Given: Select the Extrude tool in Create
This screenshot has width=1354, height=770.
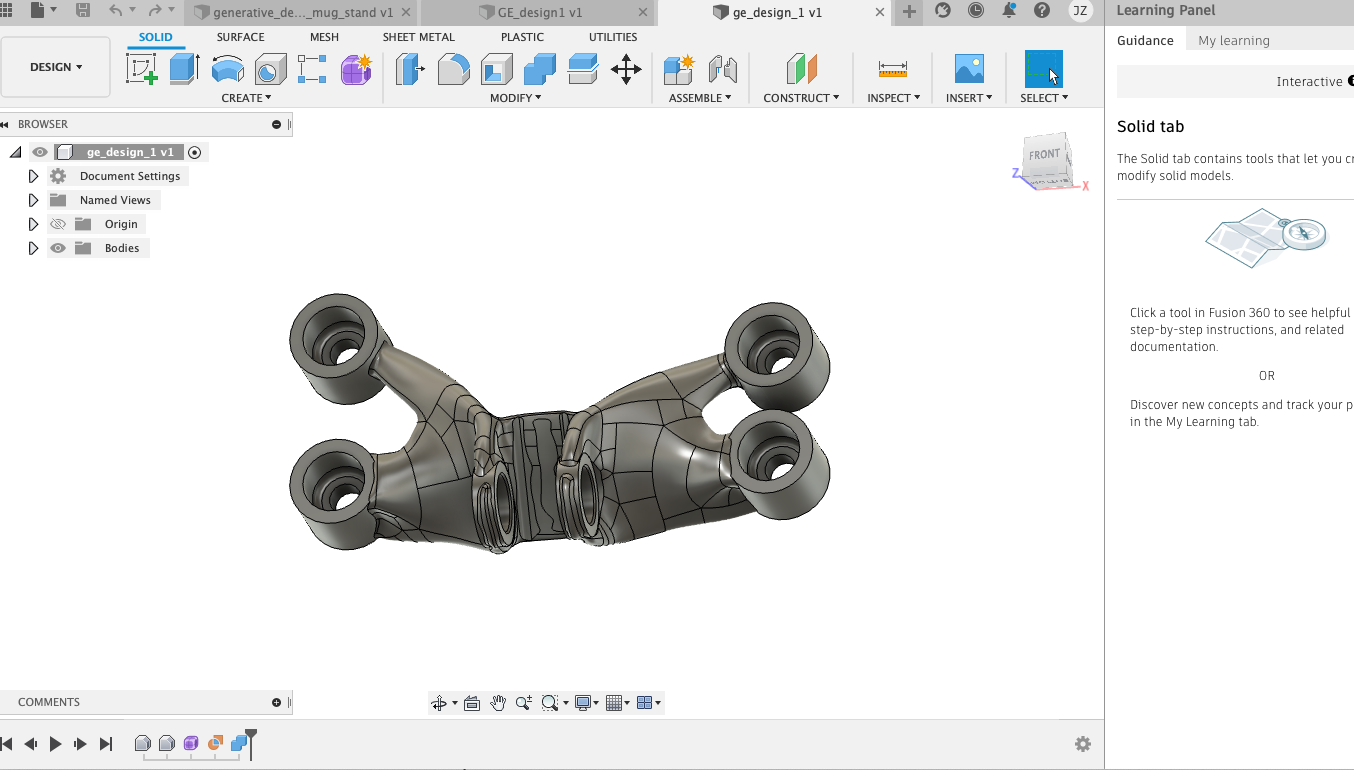Looking at the screenshot, I should pyautogui.click(x=184, y=69).
